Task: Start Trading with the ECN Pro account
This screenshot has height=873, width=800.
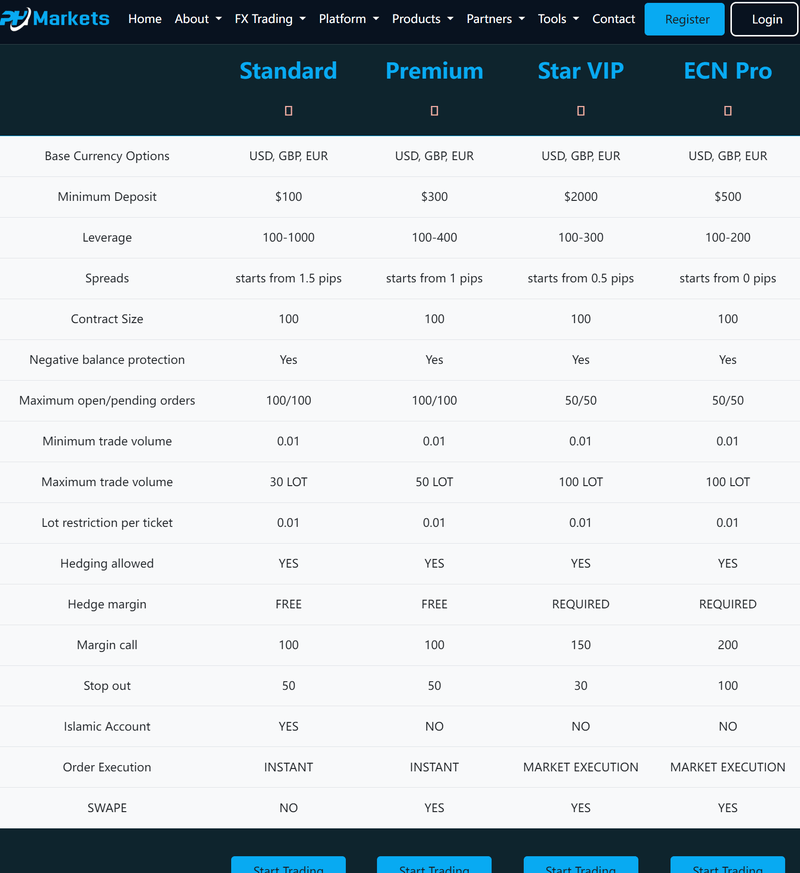Action: click(x=727, y=866)
